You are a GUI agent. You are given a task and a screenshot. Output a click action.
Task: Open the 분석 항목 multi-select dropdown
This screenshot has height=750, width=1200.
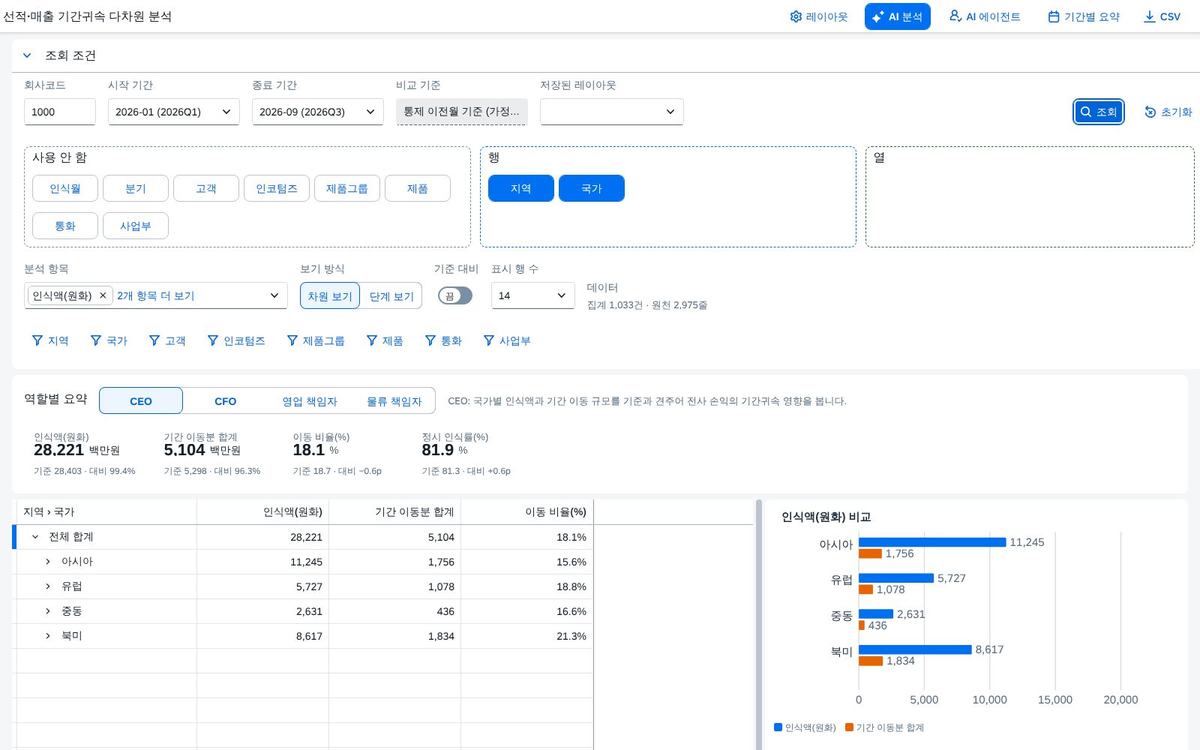275,296
